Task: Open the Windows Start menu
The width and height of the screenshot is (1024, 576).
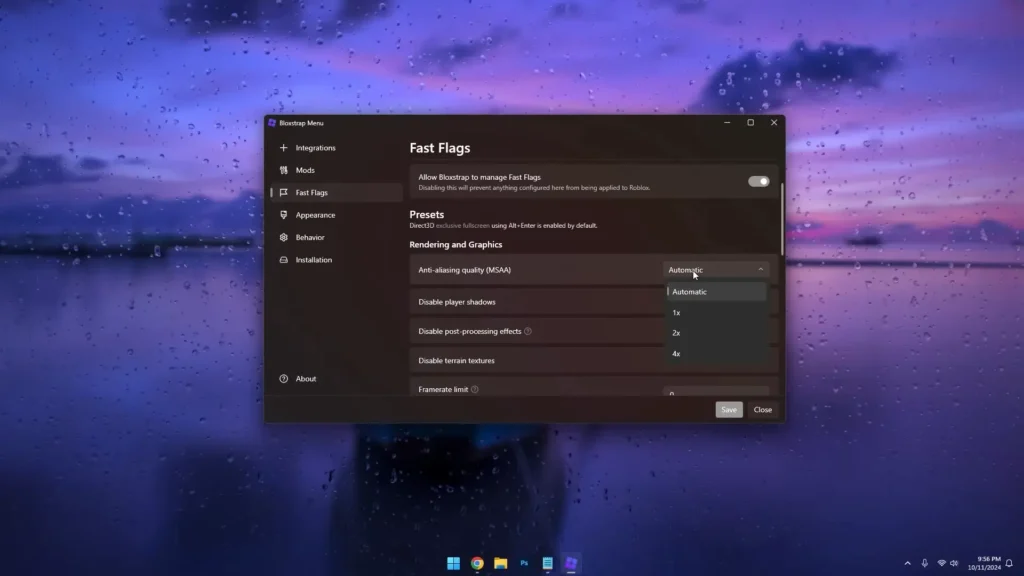Action: coord(453,563)
